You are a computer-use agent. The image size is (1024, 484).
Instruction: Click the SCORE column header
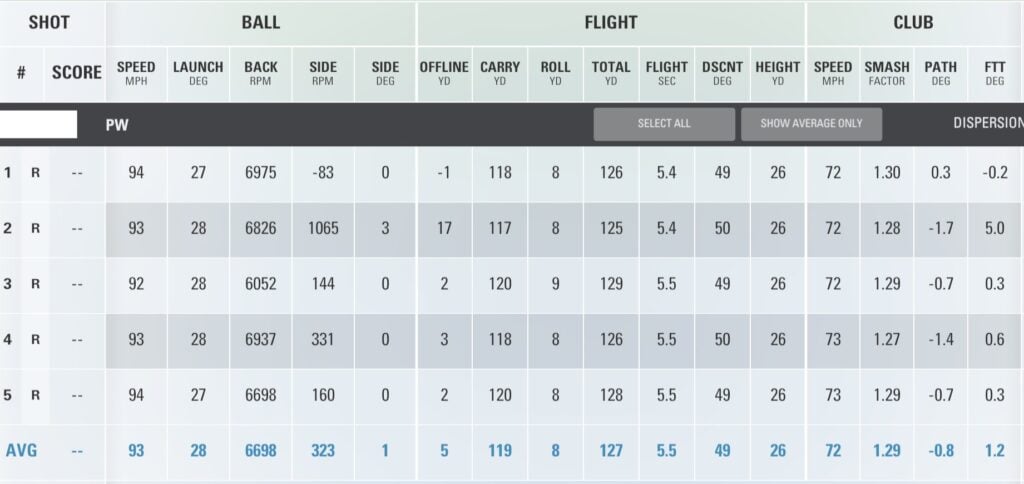77,73
